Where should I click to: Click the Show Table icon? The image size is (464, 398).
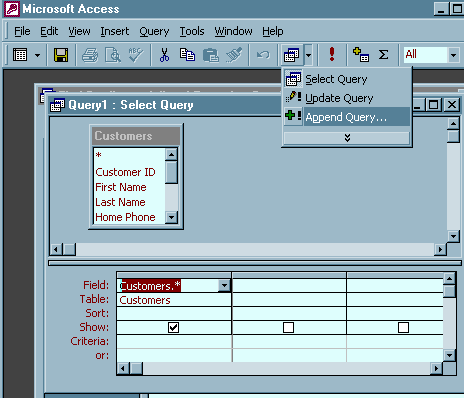pos(361,55)
